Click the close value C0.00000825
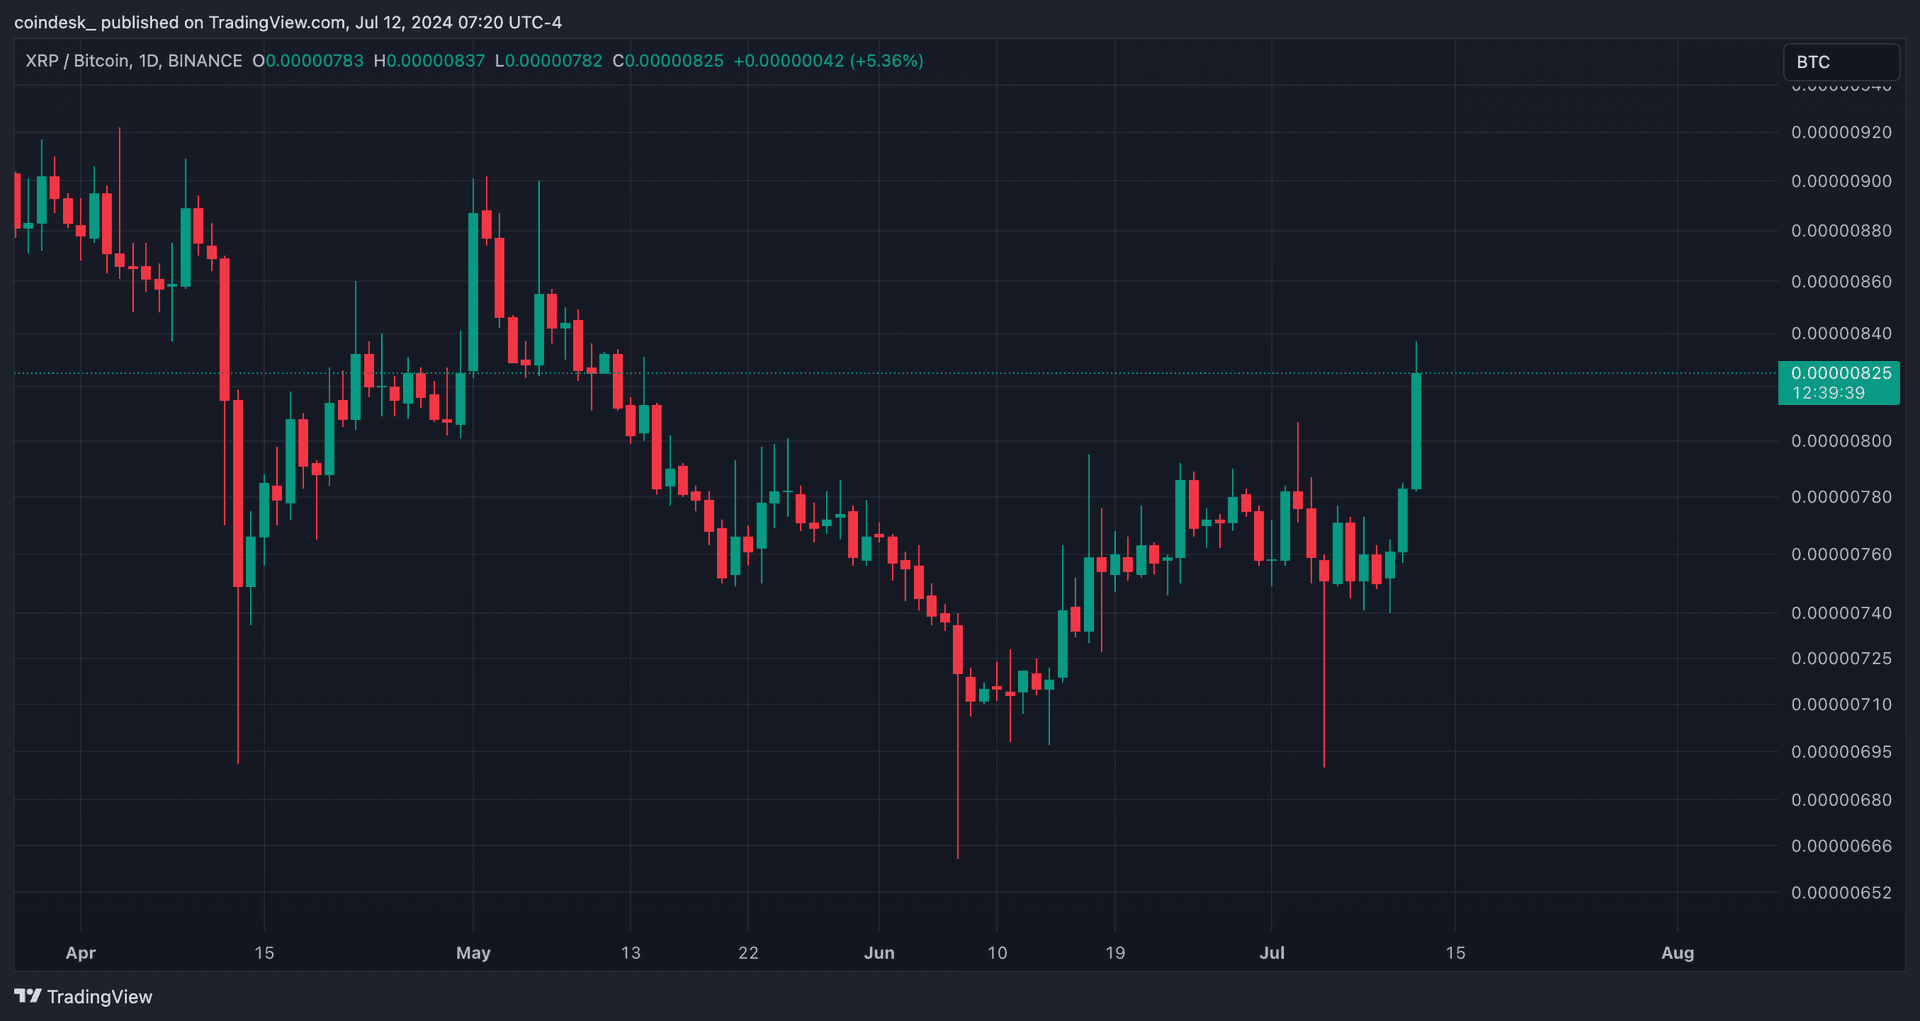Screen dimensions: 1920x1021 tap(668, 61)
